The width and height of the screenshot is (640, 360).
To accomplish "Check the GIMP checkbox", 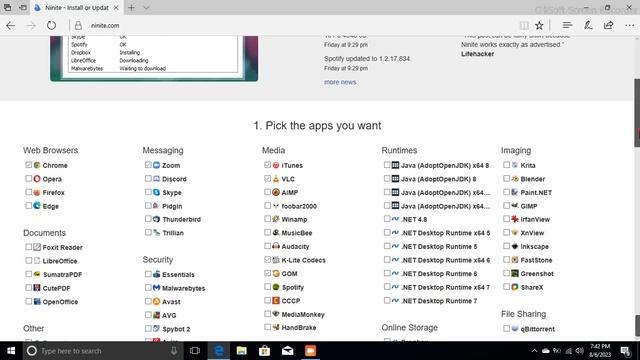I will tap(506, 205).
